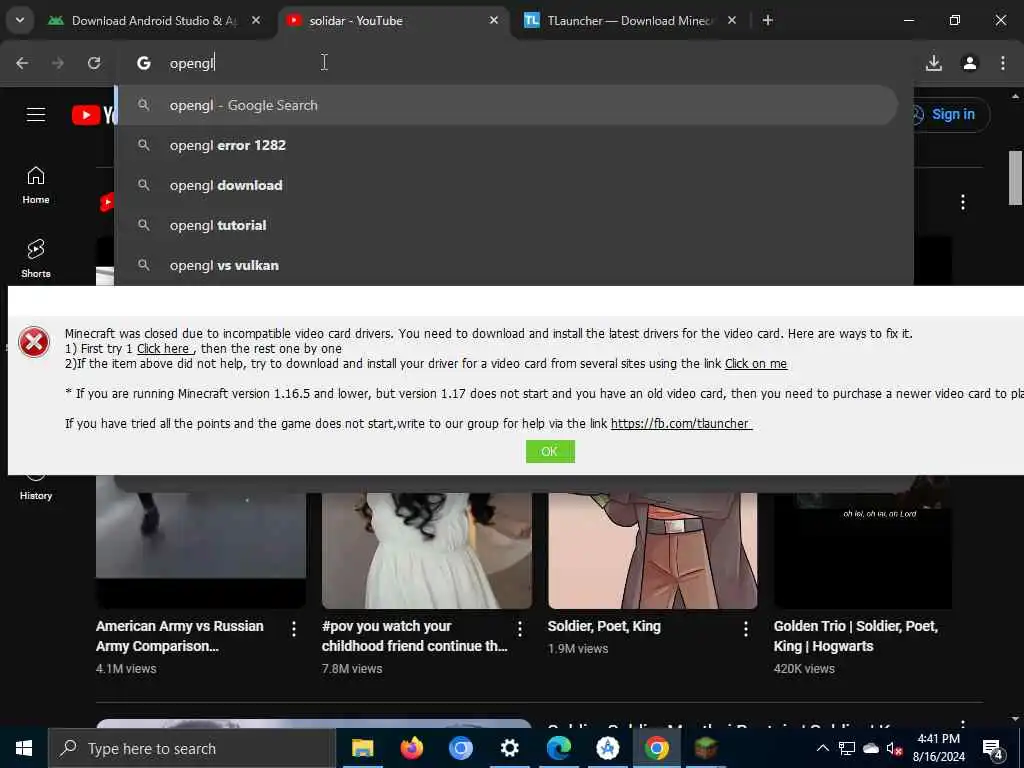Click the taskbar 'Type here to search' box
Viewport: 1024px width, 768px height.
tap(192, 748)
